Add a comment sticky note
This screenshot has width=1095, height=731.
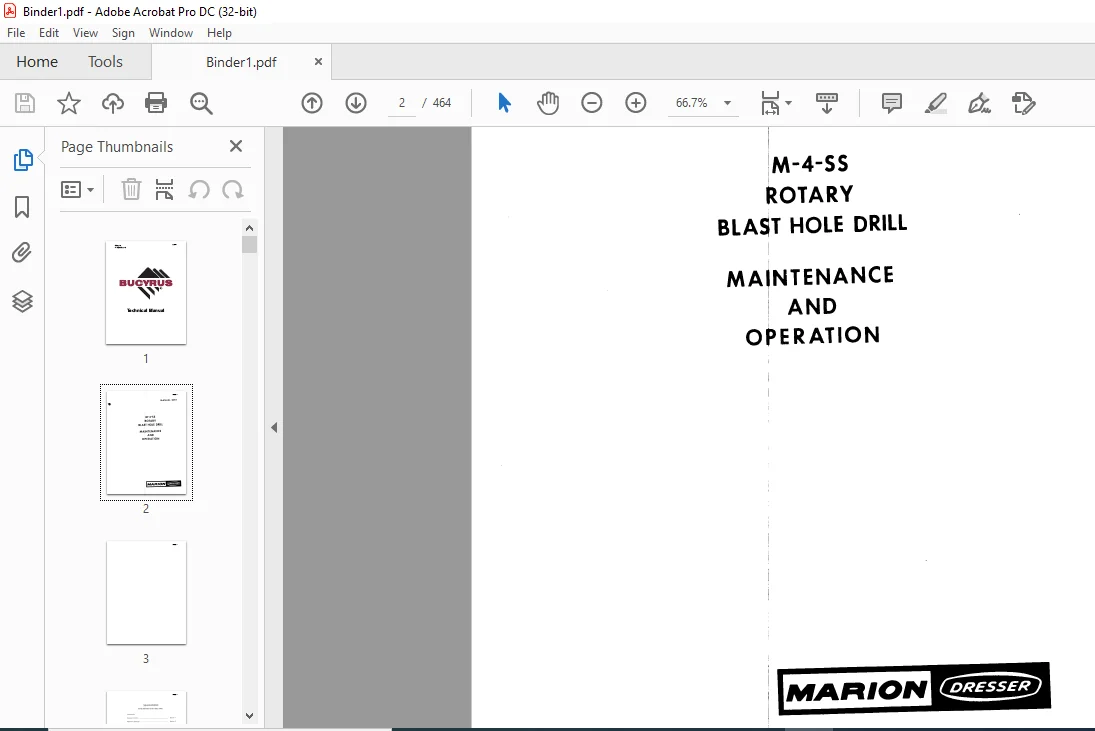pos(892,103)
